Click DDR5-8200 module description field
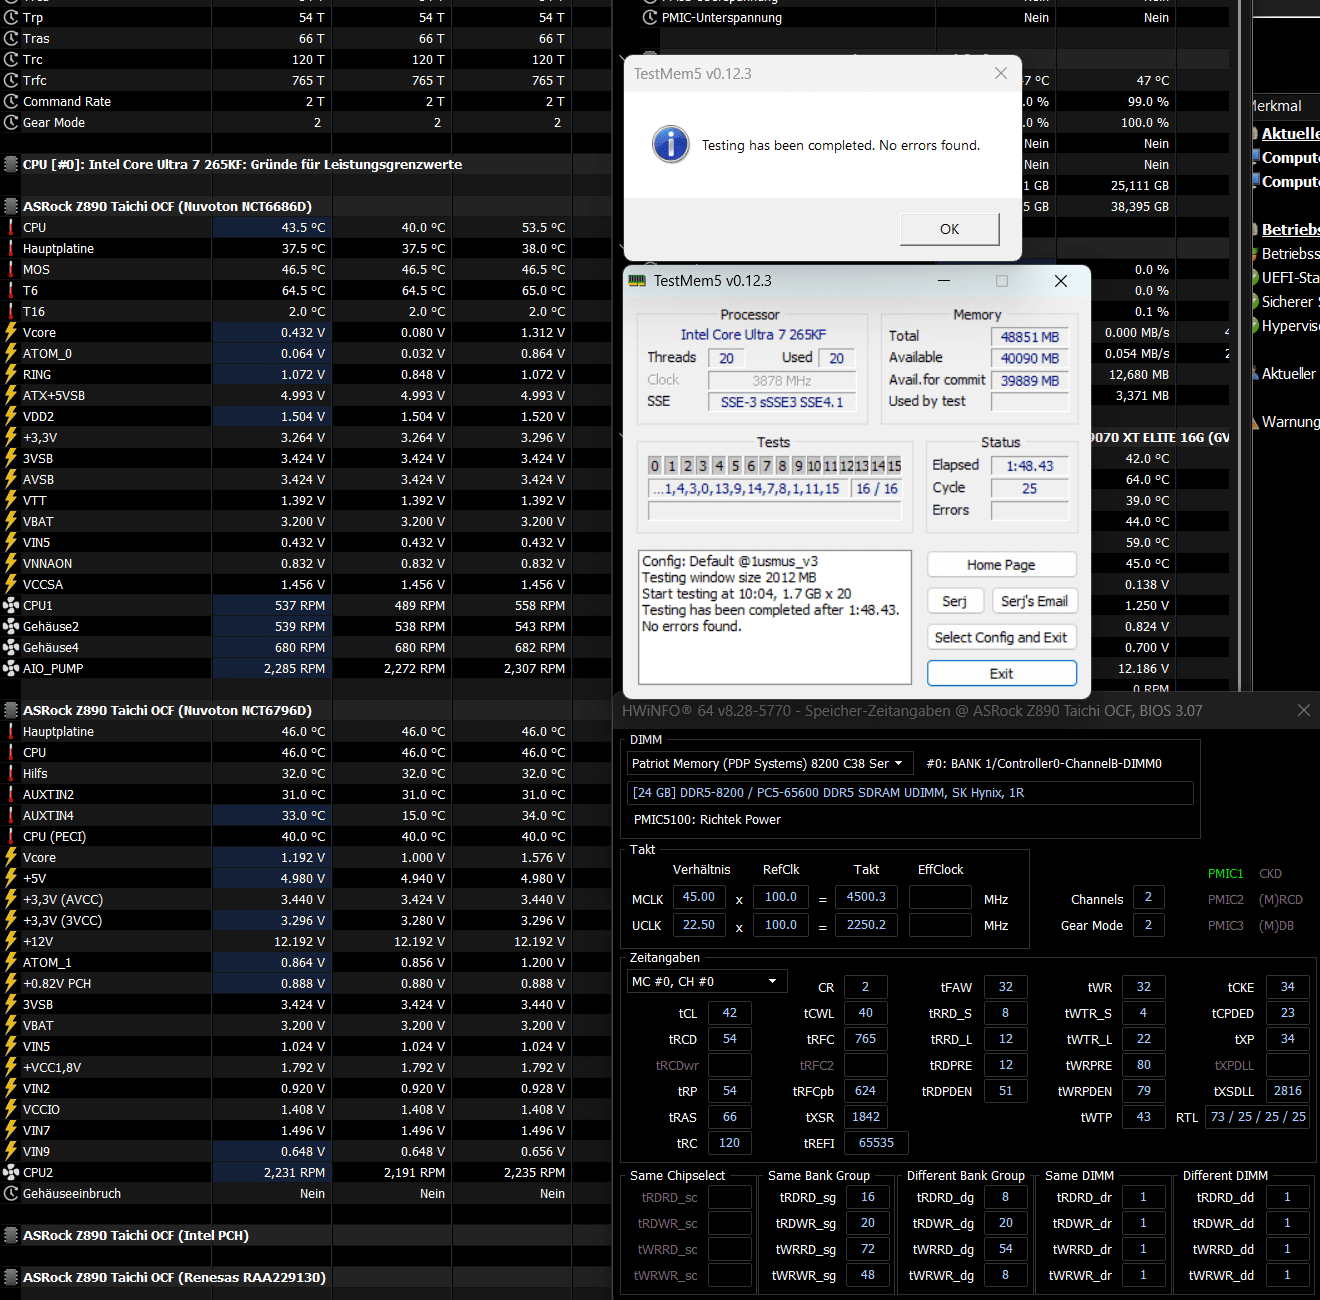The width and height of the screenshot is (1320, 1300). 910,792
